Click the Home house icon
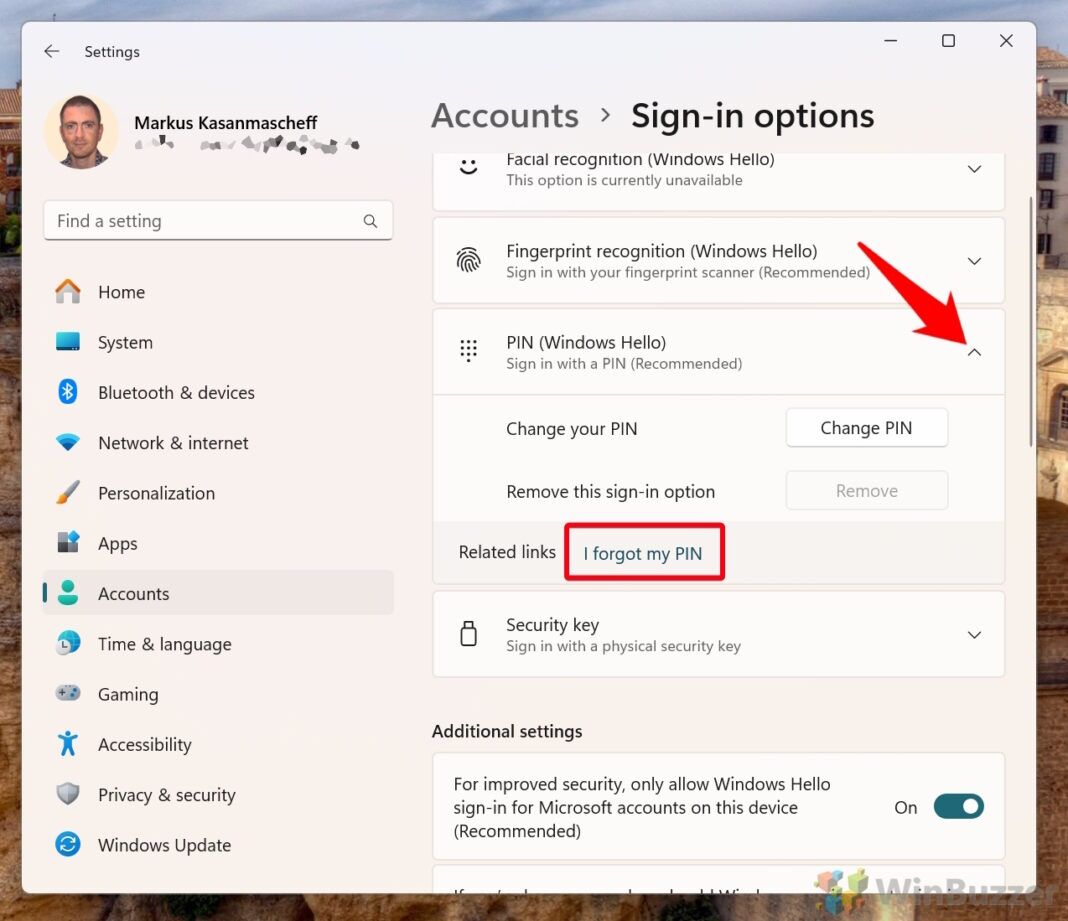The height and width of the screenshot is (921, 1068). coord(67,292)
